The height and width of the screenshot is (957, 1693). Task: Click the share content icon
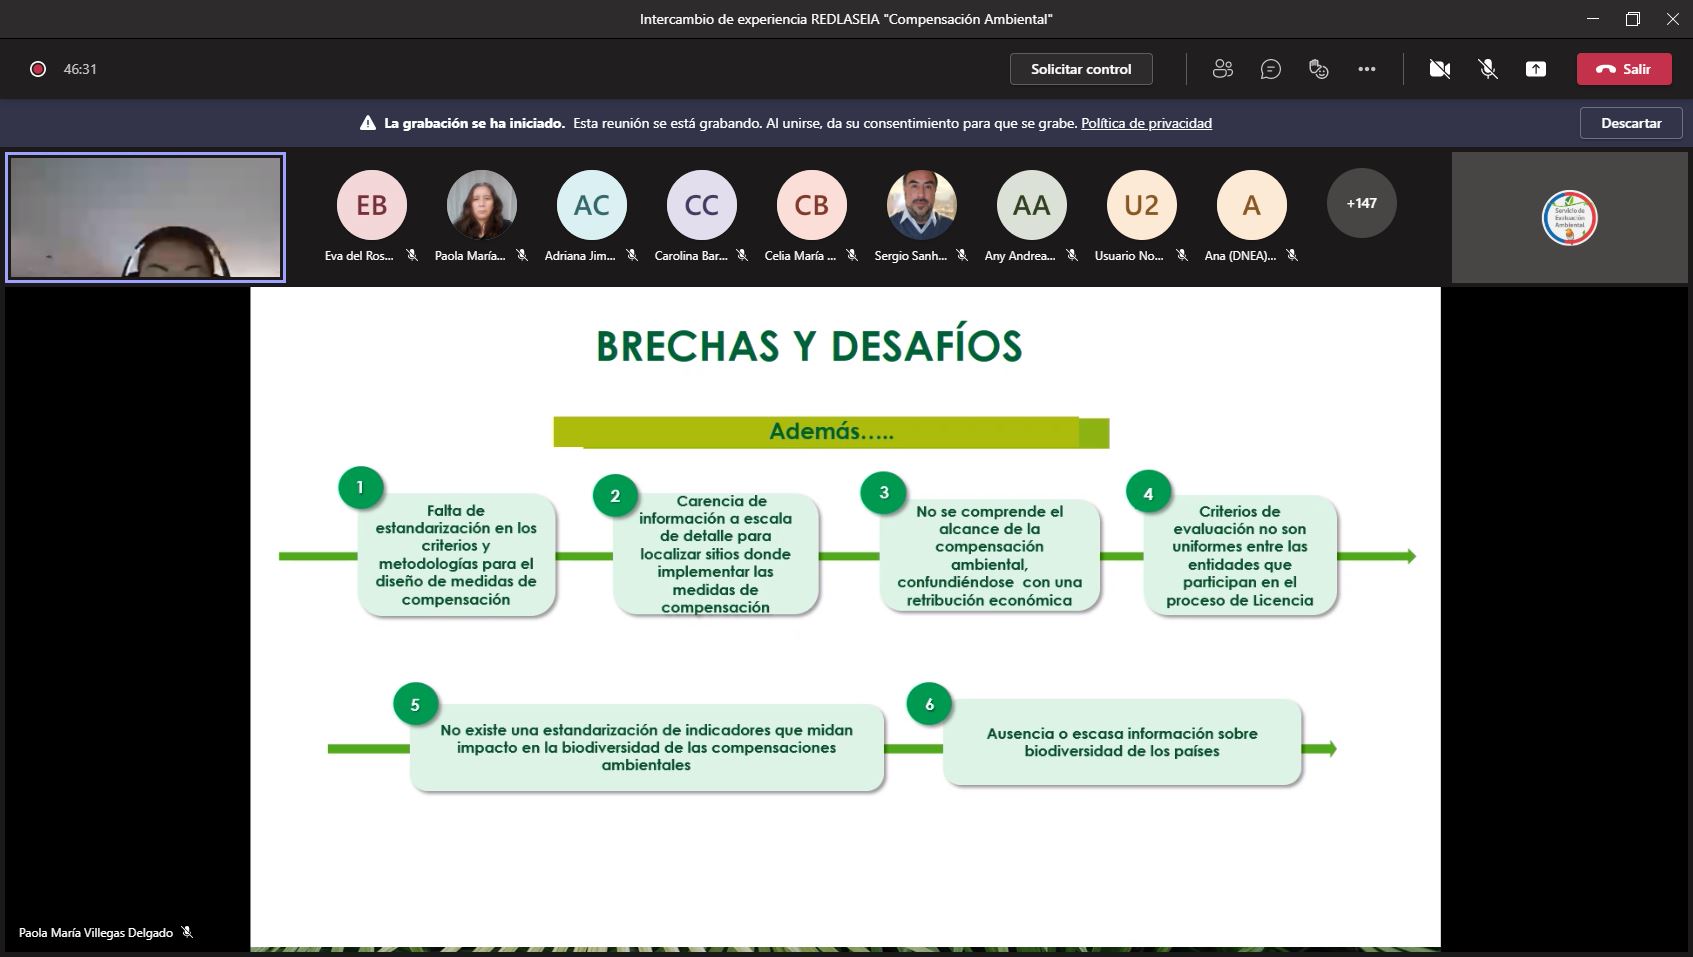pos(1536,69)
